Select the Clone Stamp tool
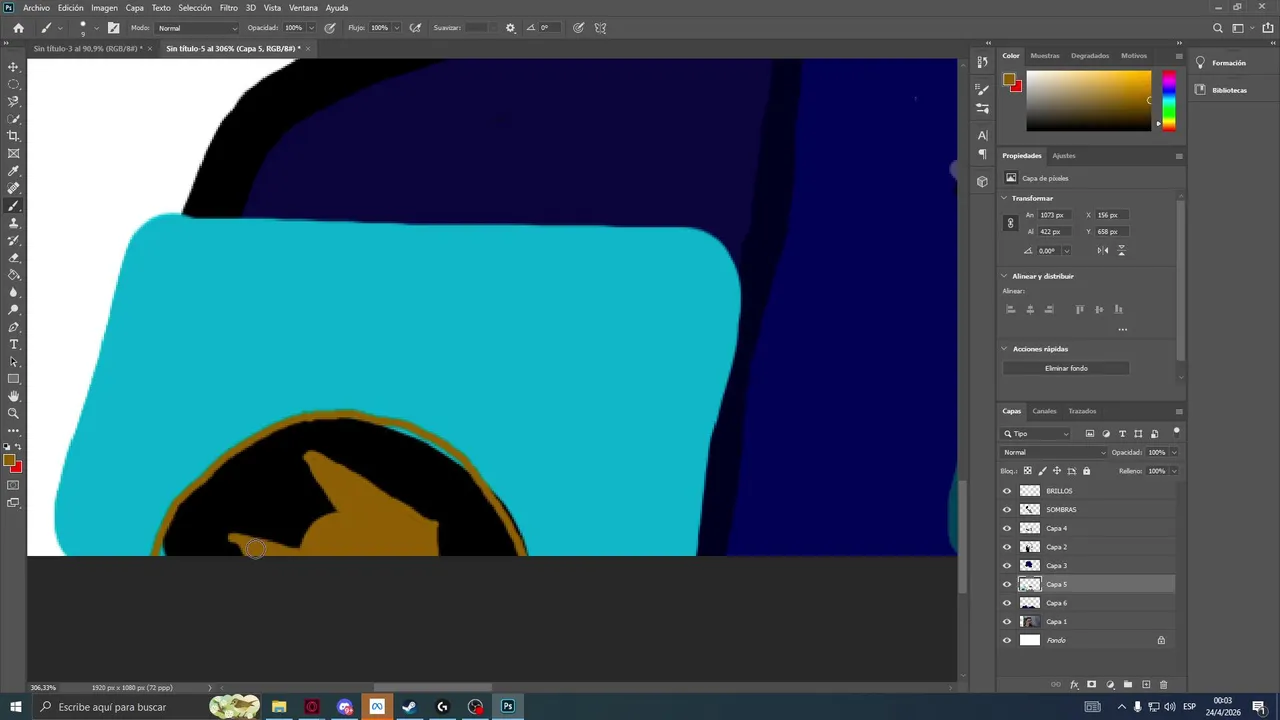 [x=13, y=223]
